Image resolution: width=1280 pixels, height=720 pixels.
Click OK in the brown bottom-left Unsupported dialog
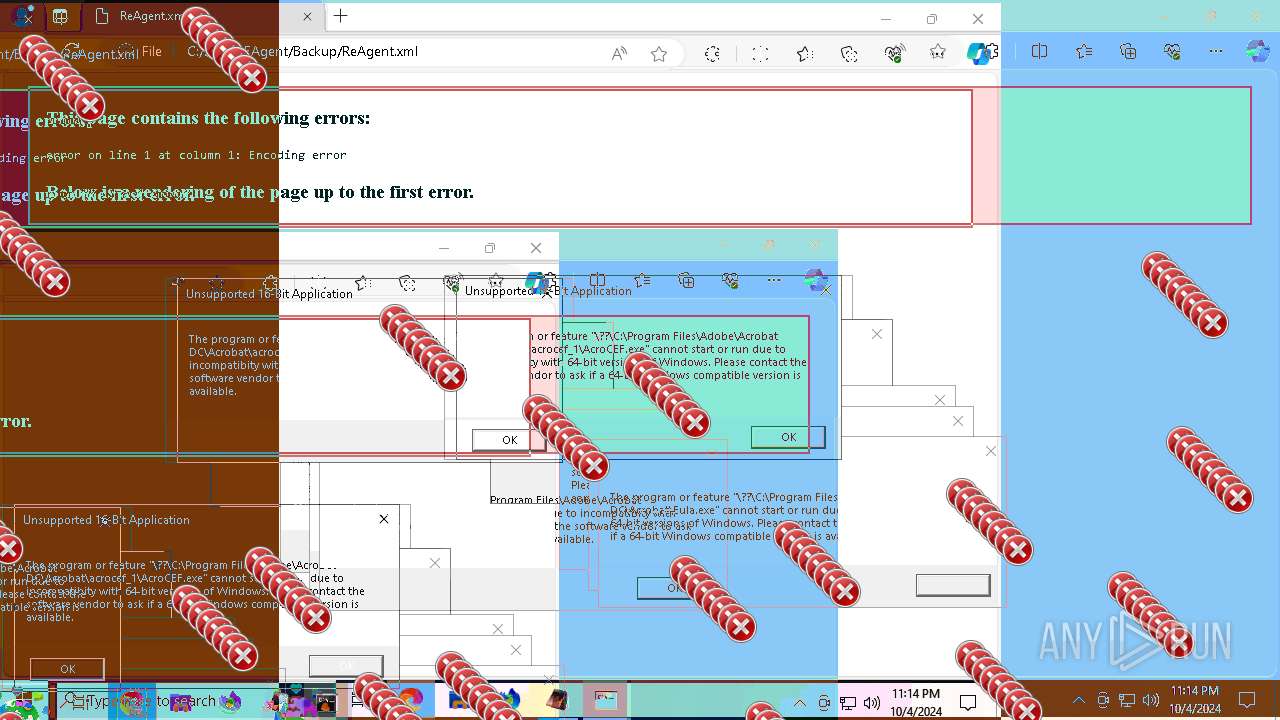[67, 669]
